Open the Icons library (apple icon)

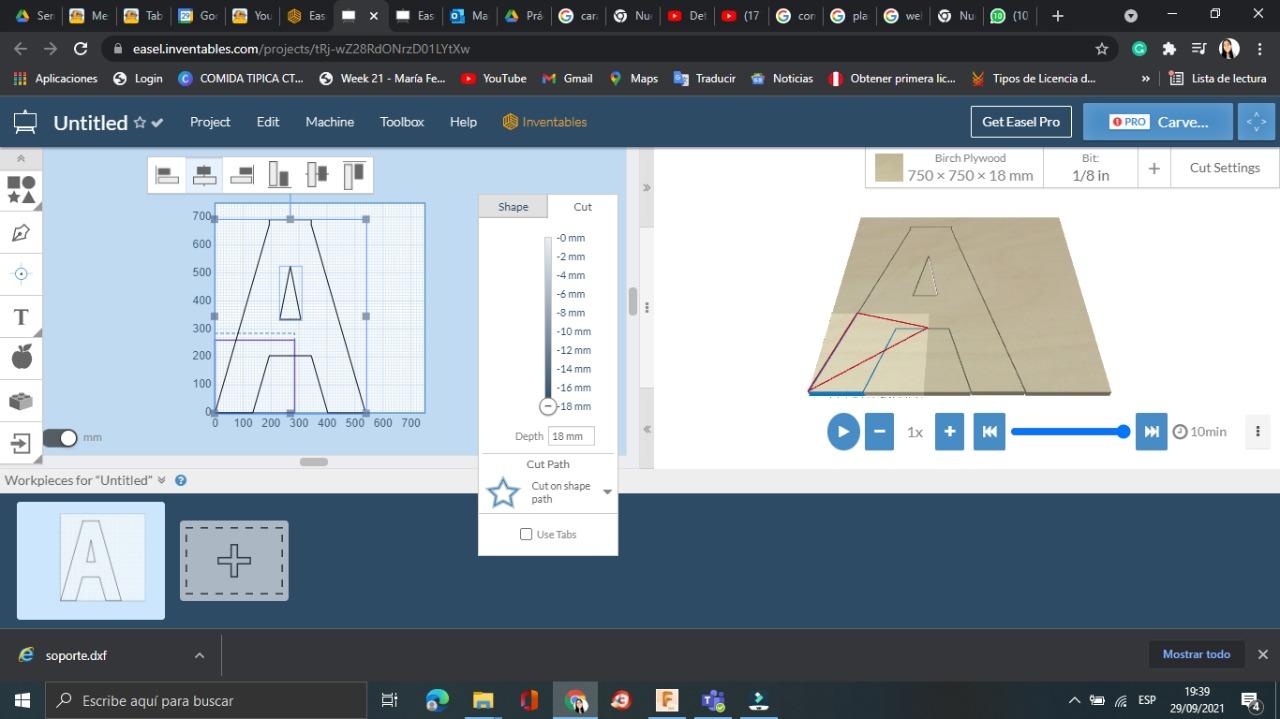(21, 356)
